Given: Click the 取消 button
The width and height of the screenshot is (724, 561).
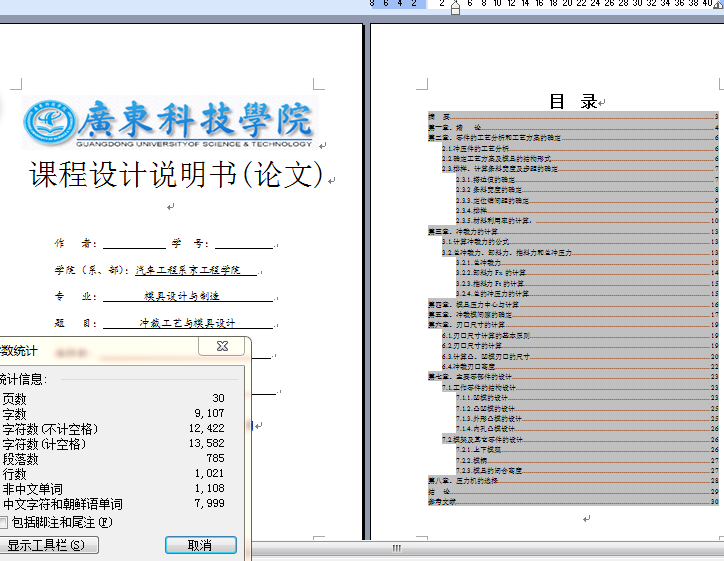Looking at the screenshot, I should [201, 545].
